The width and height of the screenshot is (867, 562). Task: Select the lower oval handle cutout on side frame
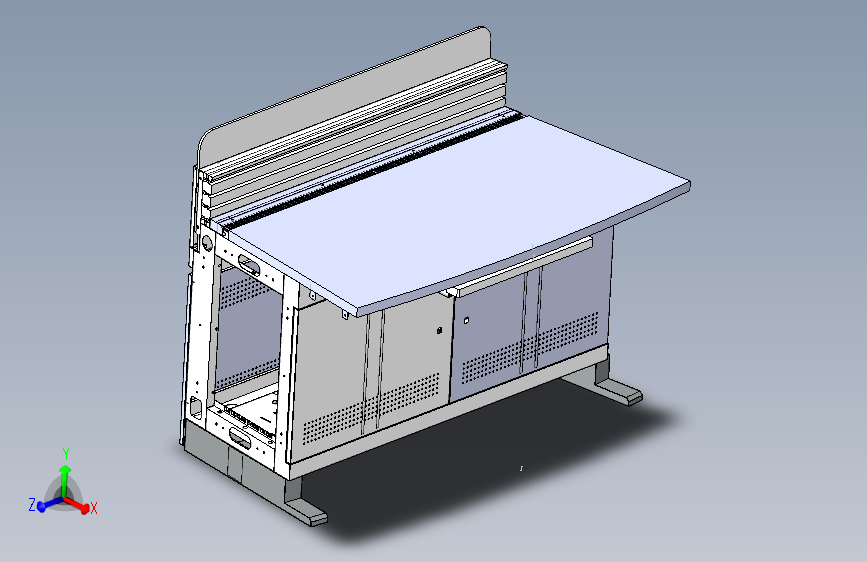coord(239,438)
